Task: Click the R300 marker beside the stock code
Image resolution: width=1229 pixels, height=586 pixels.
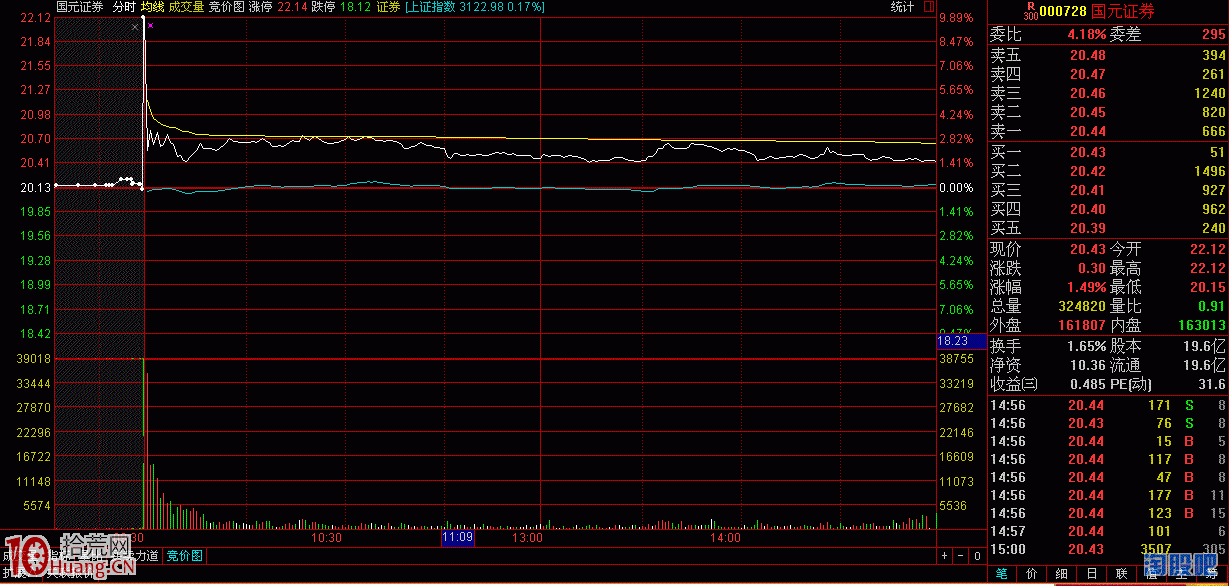Action: pyautogui.click(x=1030, y=12)
